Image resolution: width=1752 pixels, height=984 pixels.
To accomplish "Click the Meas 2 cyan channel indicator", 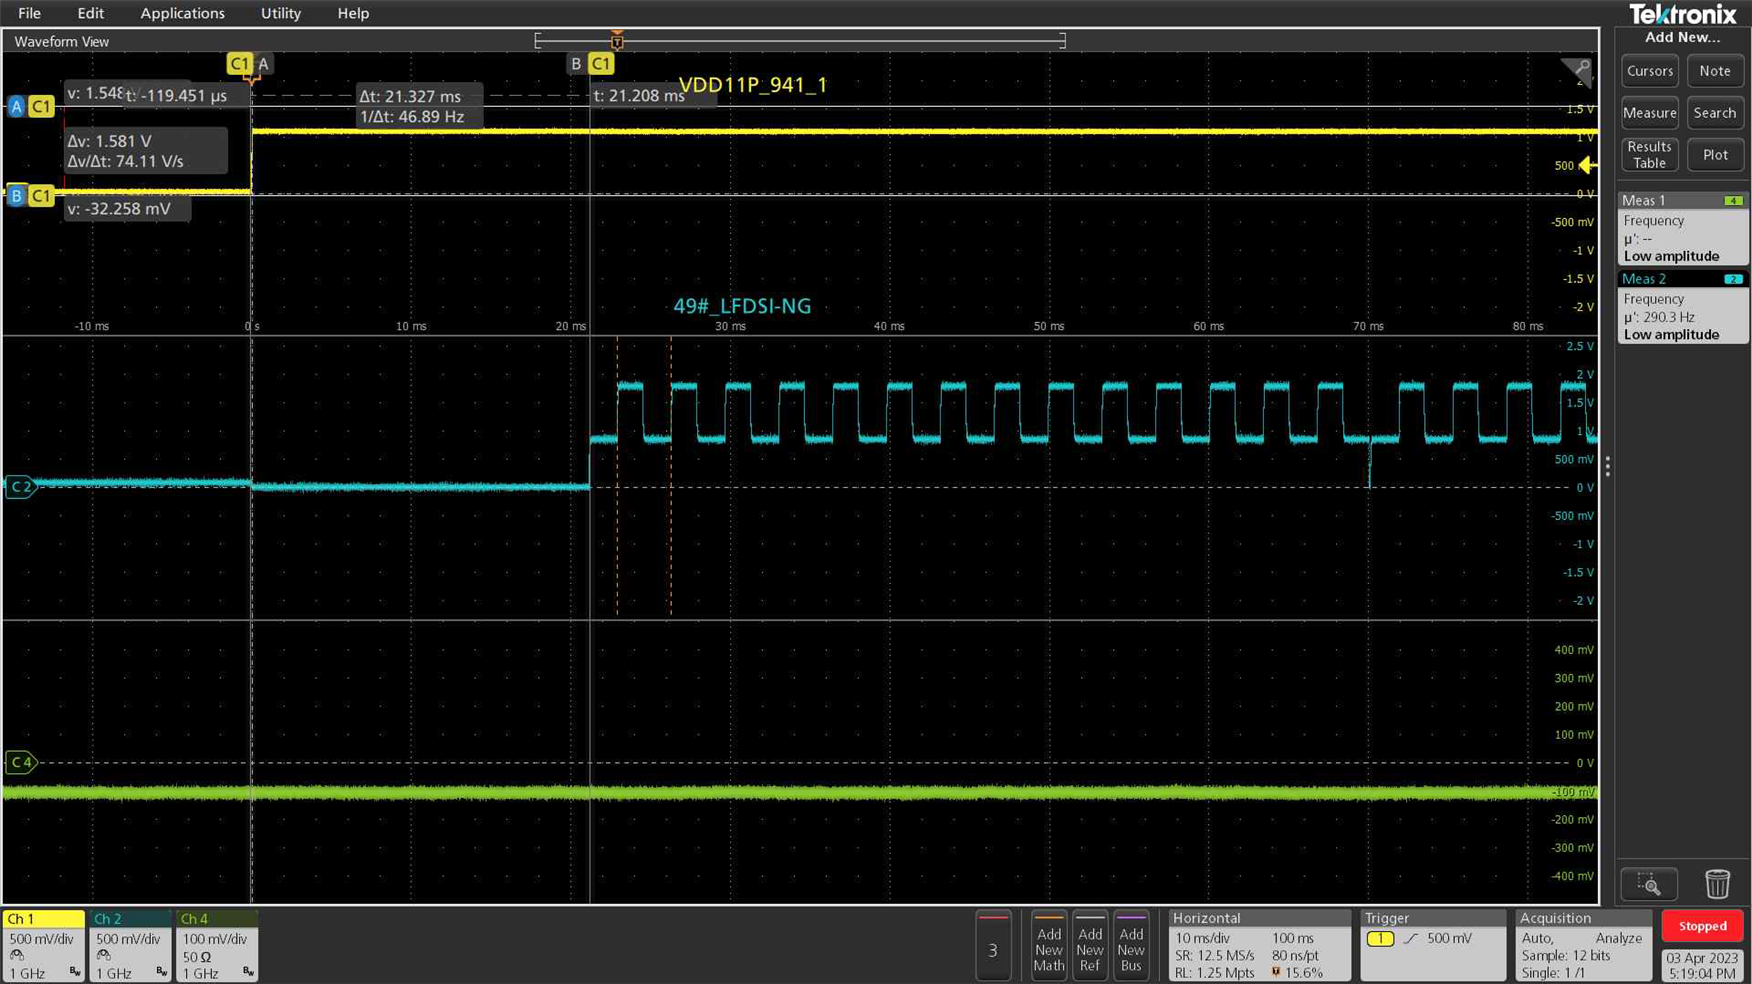I will pyautogui.click(x=1734, y=279).
